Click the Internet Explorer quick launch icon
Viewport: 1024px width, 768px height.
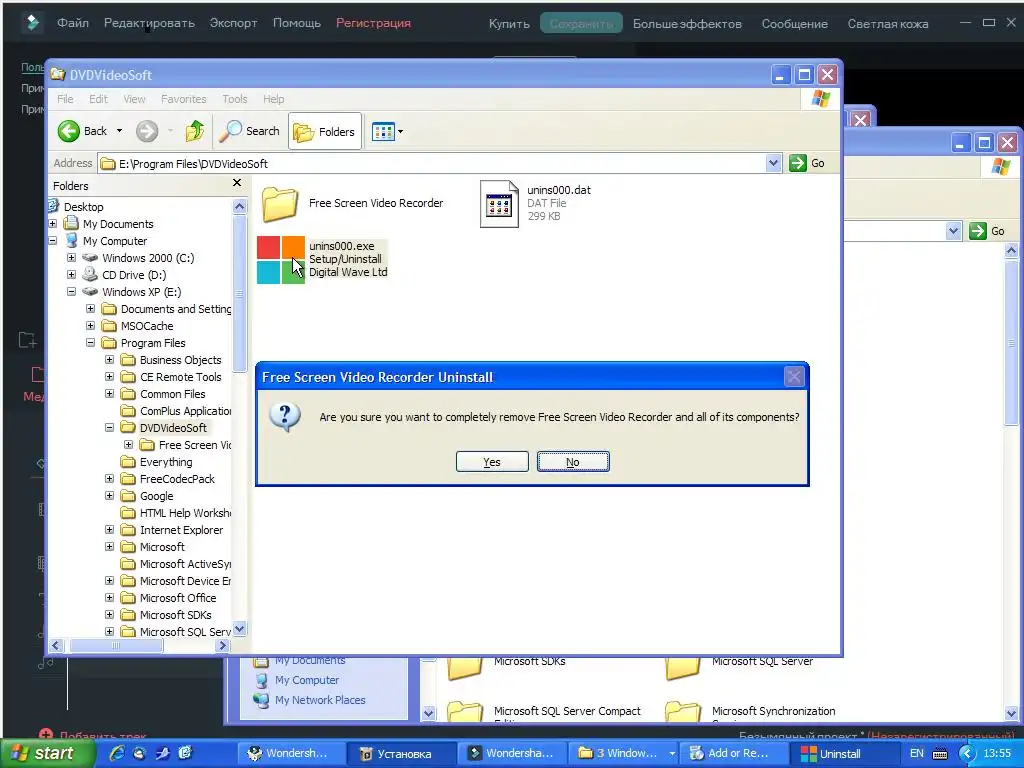(x=117, y=753)
